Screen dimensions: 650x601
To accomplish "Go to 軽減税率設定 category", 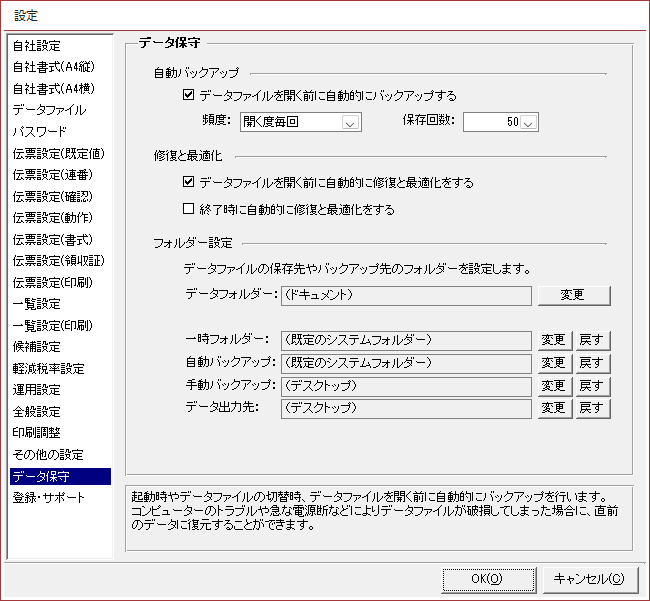I will [48, 368].
